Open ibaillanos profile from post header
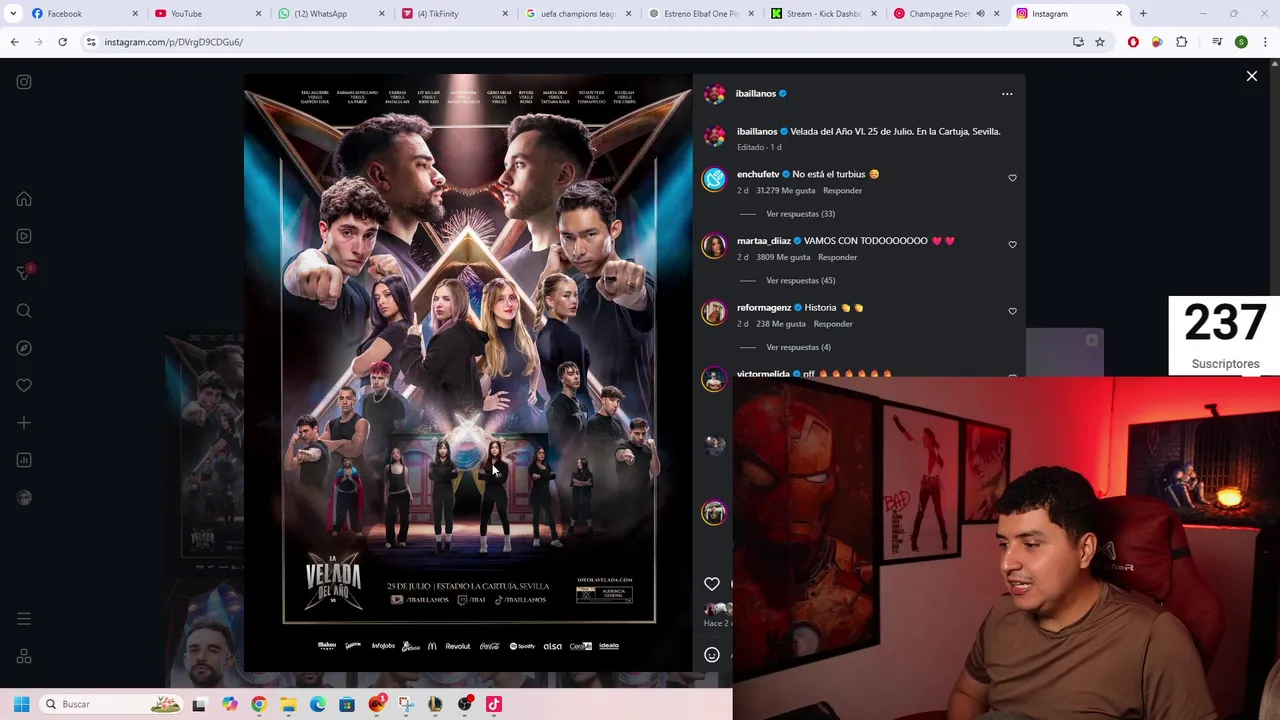1280x720 pixels. pos(755,94)
